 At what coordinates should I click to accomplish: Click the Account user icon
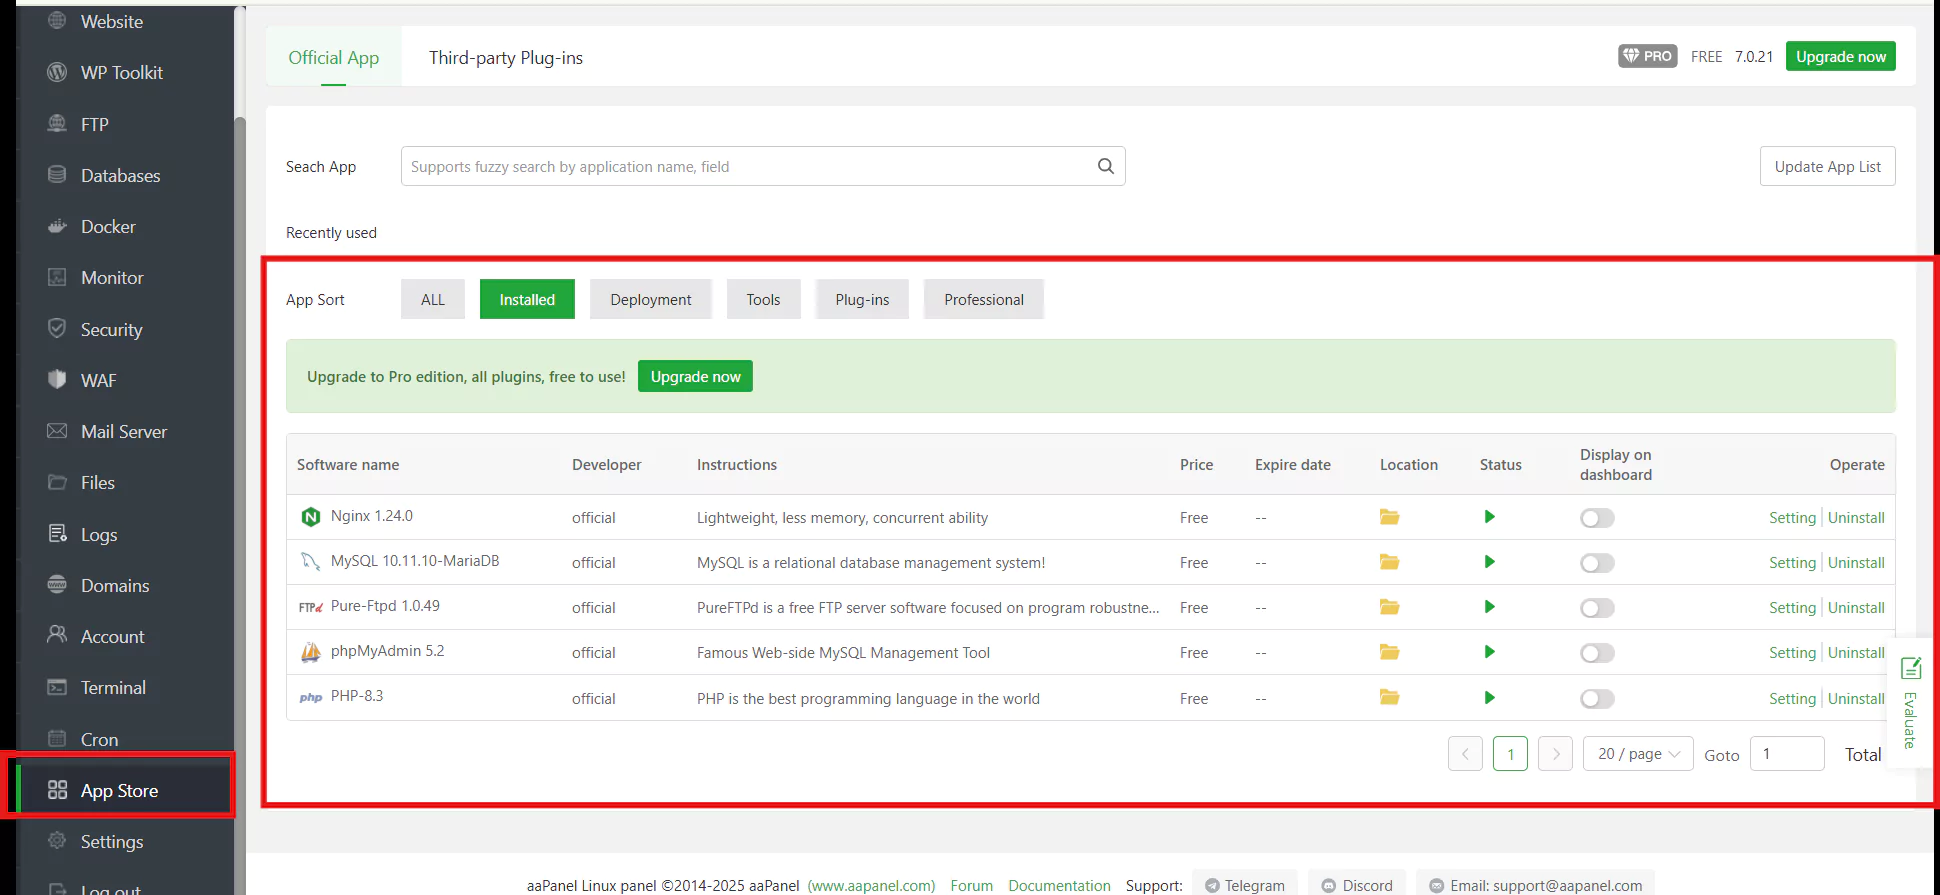57,636
